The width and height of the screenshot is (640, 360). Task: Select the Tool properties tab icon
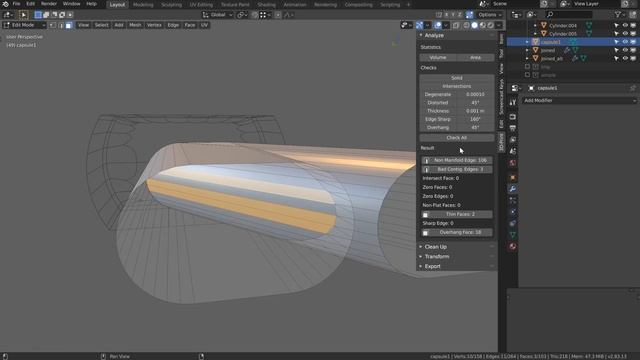513,102
